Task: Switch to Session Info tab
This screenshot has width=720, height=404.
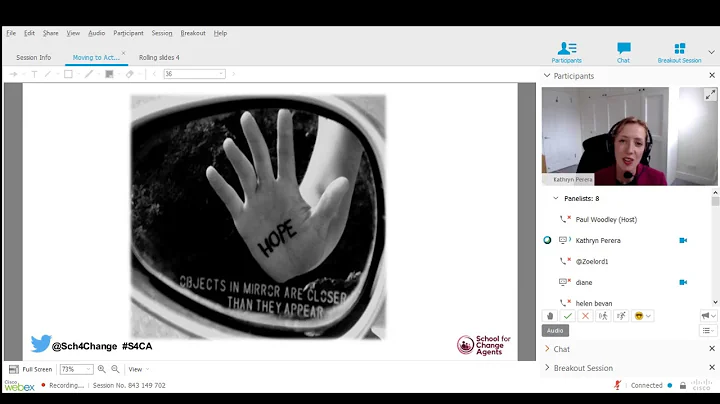Action: pyautogui.click(x=34, y=57)
